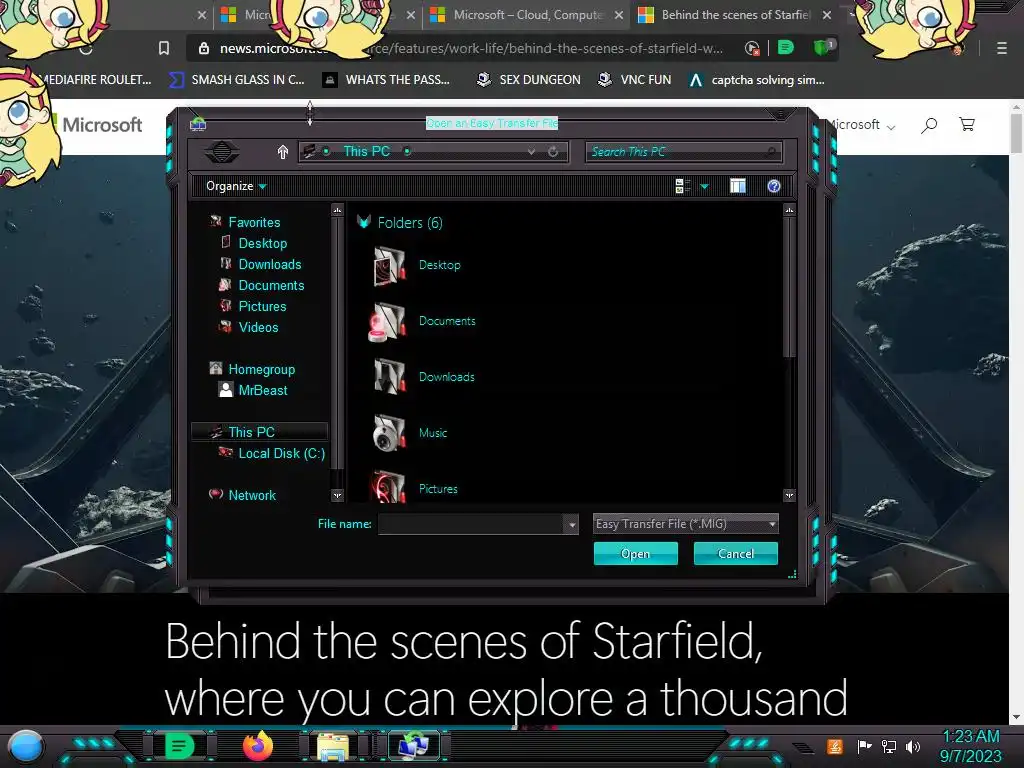Select Homegroup in navigation pane
Screen dimensions: 1024x768
pos(261,370)
